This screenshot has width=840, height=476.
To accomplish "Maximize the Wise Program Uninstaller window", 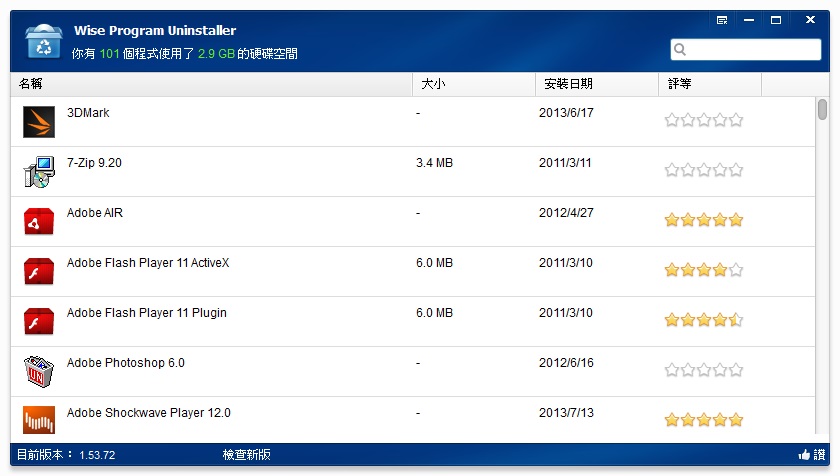I will pyautogui.click(x=776, y=20).
